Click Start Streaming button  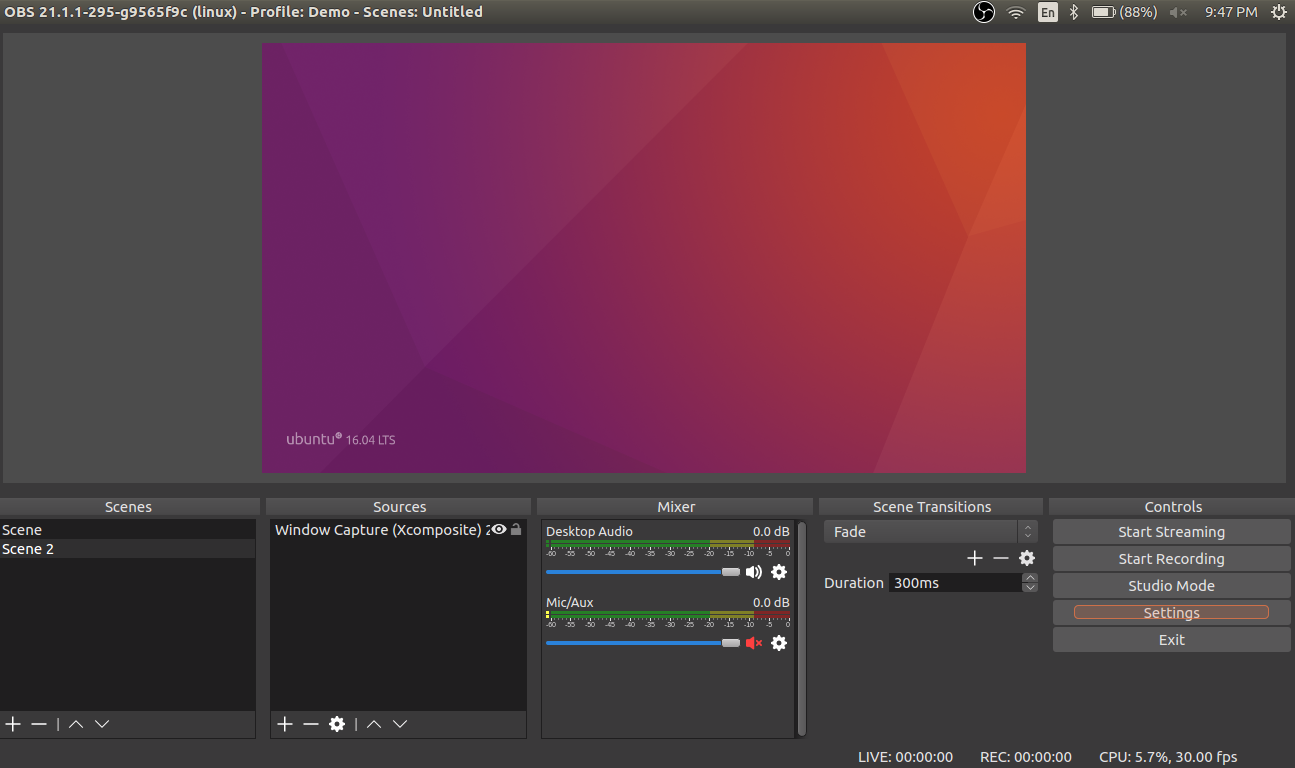tap(1171, 532)
